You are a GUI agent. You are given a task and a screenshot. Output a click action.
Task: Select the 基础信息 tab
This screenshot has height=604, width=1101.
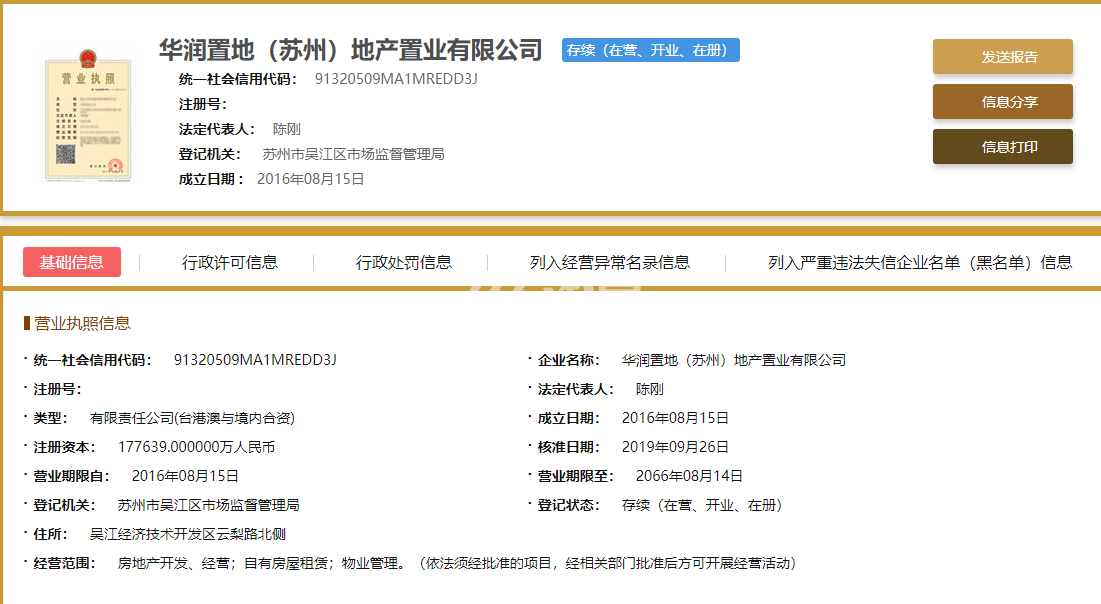tap(72, 262)
